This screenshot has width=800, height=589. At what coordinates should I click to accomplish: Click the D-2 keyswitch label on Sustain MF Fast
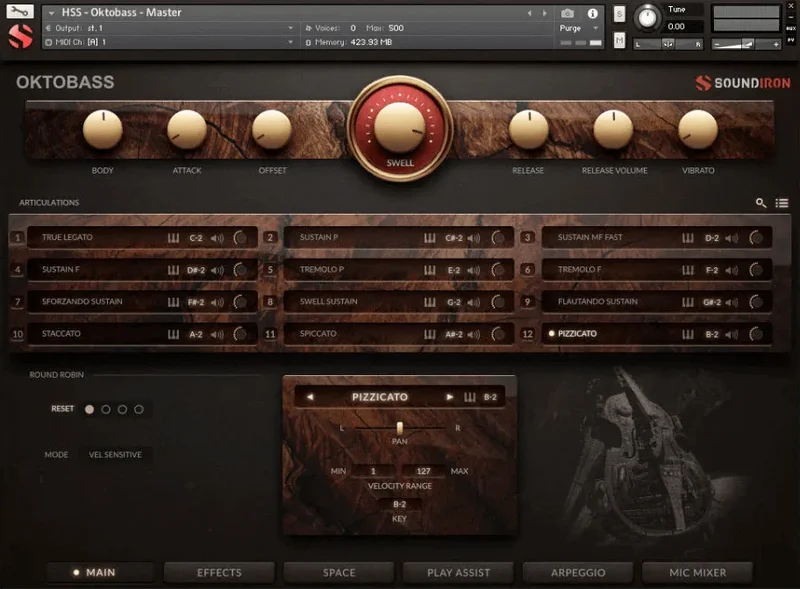712,238
